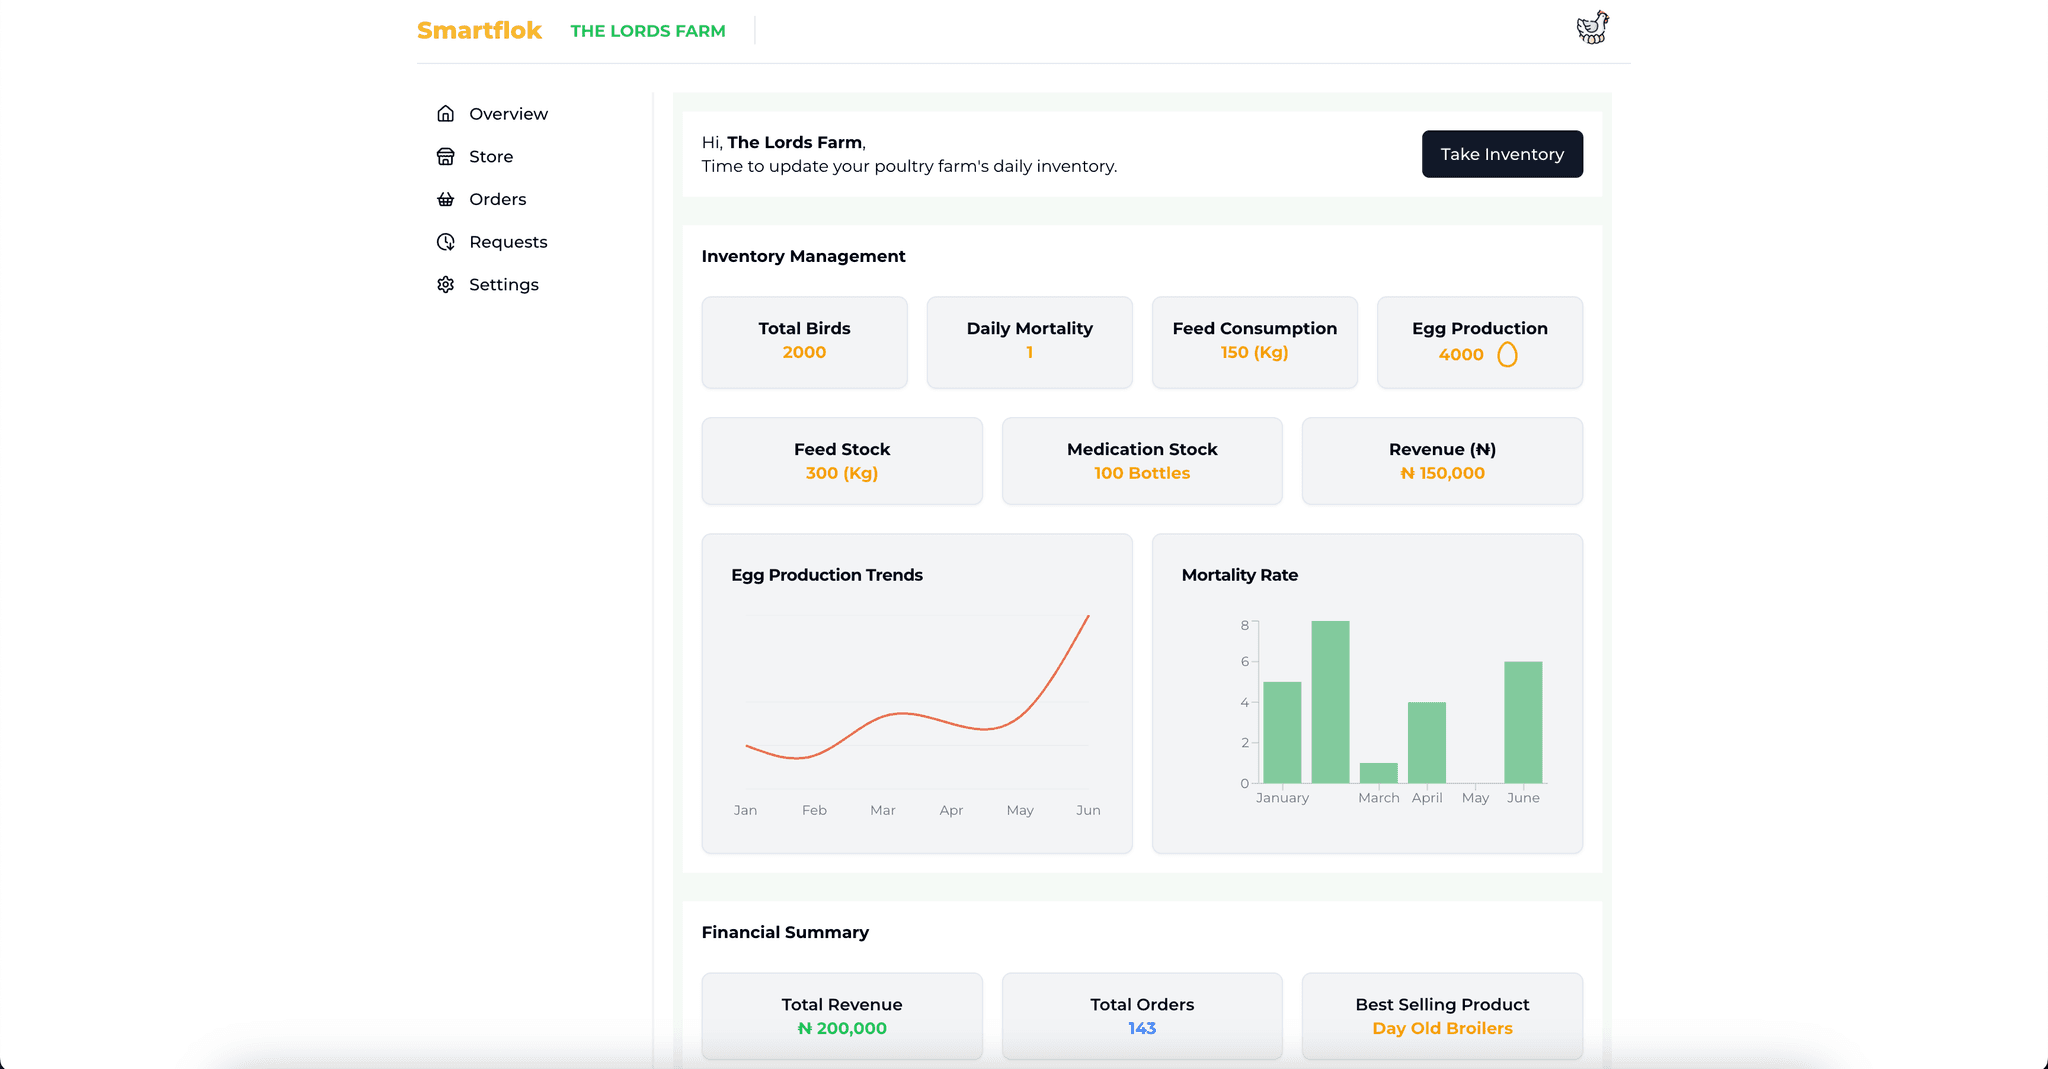
Task: Click the Jun label on egg trends axis
Action: [1088, 810]
